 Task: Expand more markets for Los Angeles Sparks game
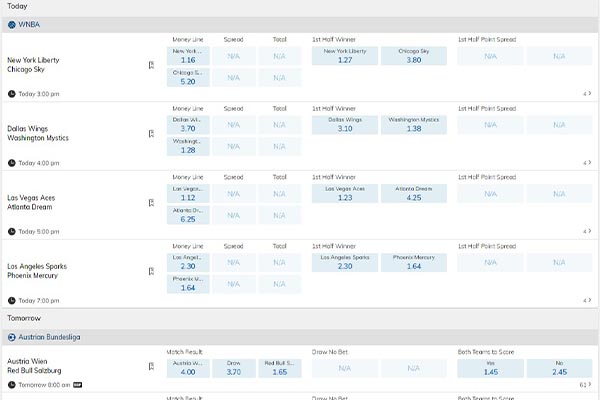tap(587, 300)
